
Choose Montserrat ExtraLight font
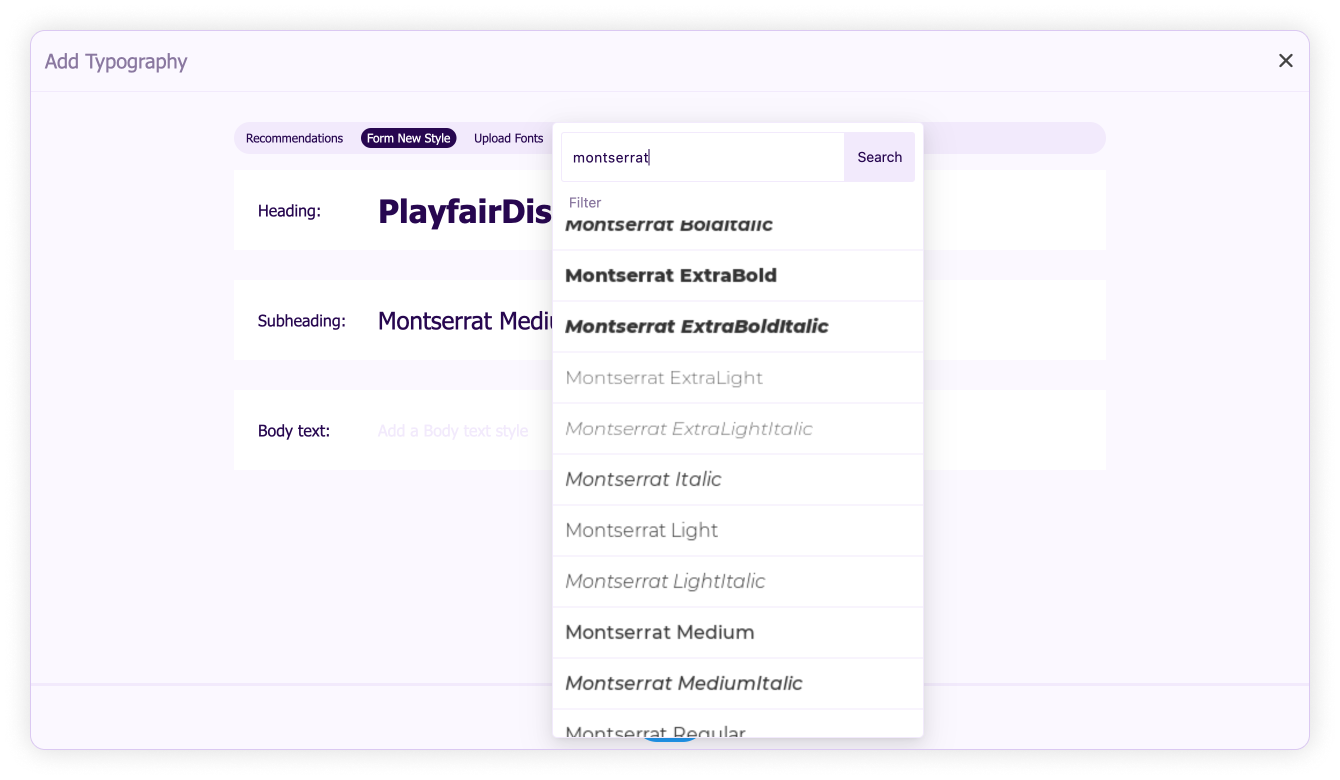(738, 378)
